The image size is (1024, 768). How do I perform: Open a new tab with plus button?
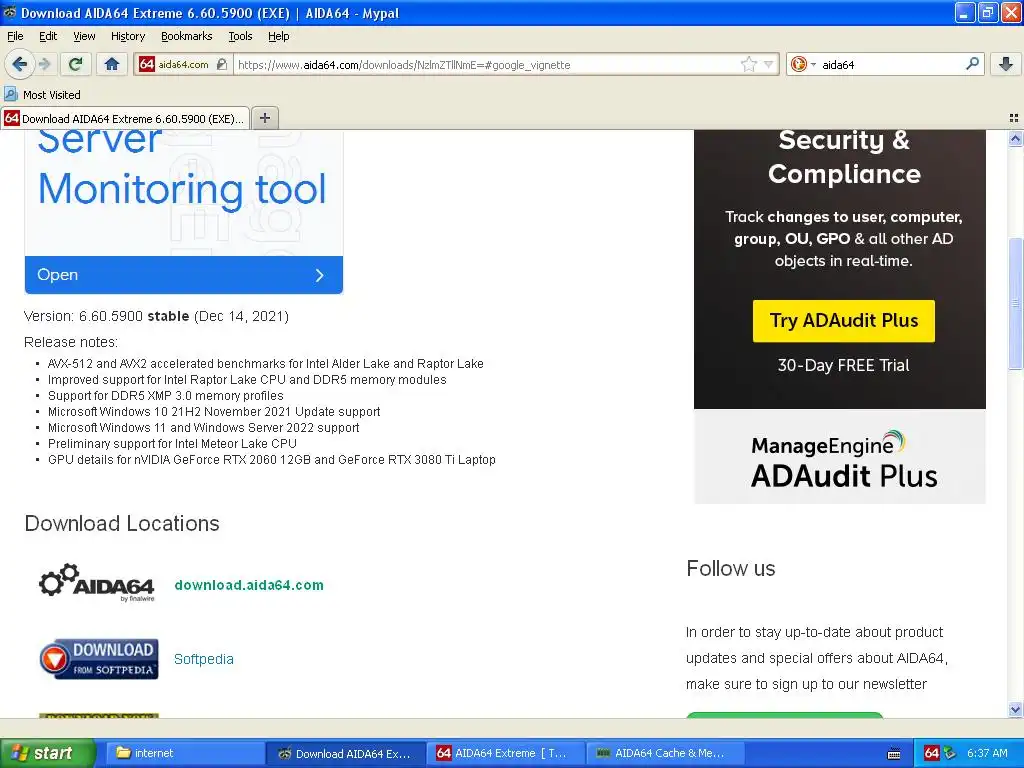[264, 118]
